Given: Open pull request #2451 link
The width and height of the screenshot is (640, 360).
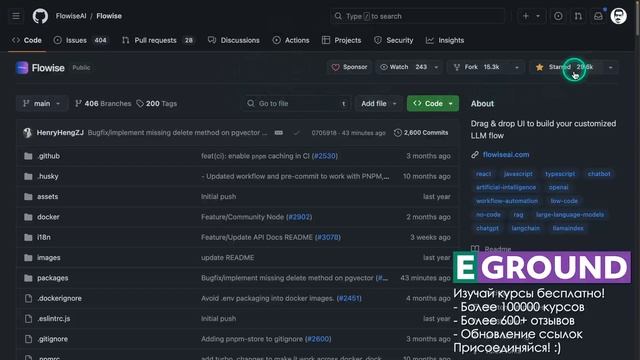Looking at the screenshot, I should pyautogui.click(x=349, y=298).
